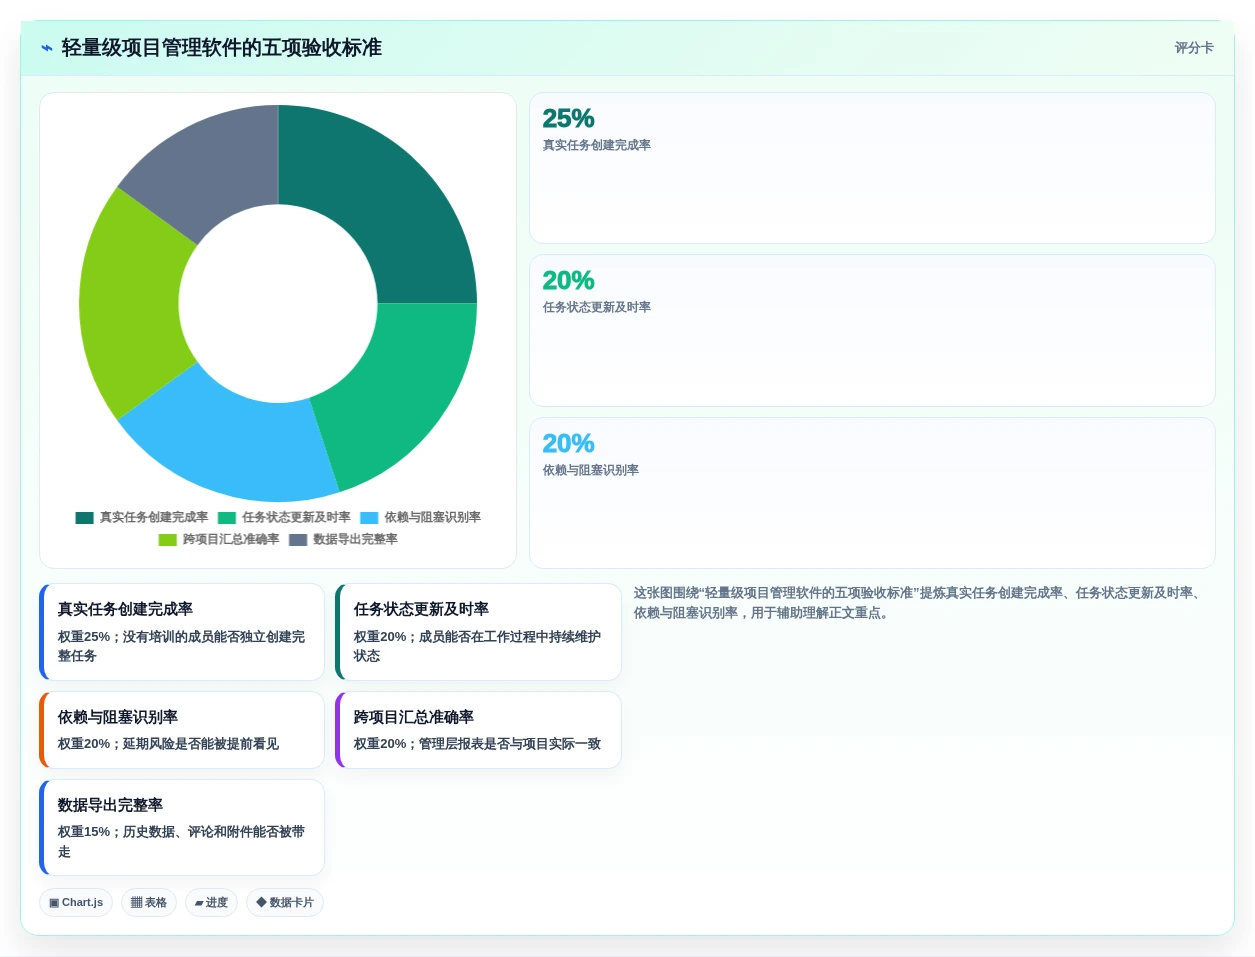Toggle the 数据导出完整率 legend swatch
Screen dimensions: 1255x957
tap(298, 540)
